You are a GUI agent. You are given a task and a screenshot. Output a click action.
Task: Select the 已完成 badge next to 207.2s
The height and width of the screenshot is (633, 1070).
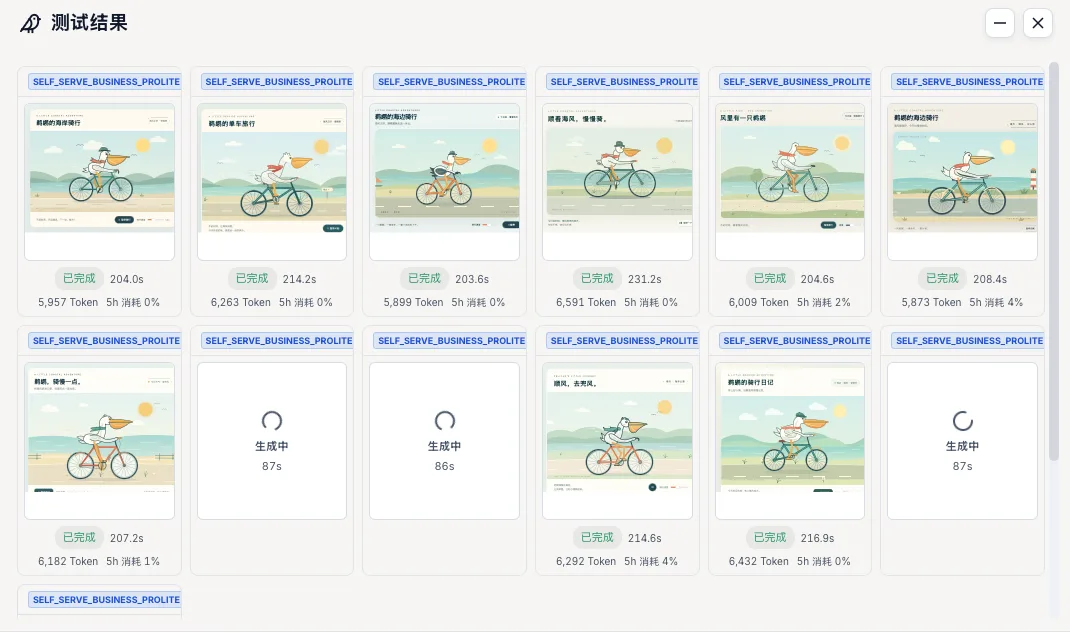tap(79, 538)
